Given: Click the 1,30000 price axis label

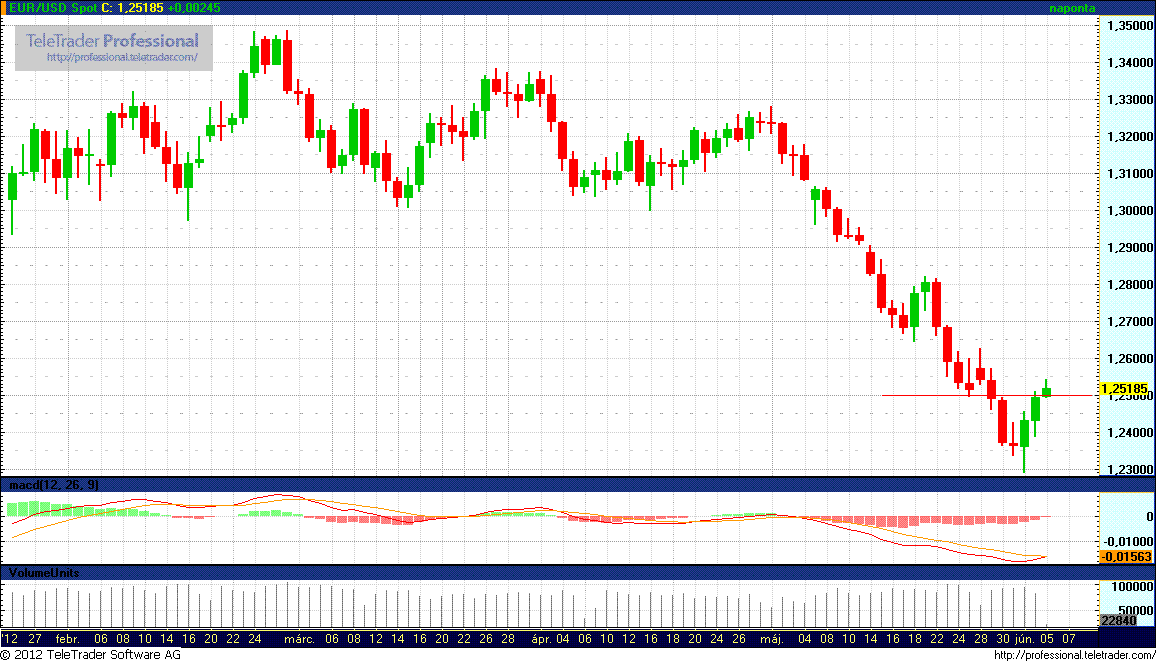Looking at the screenshot, I should point(1126,211).
